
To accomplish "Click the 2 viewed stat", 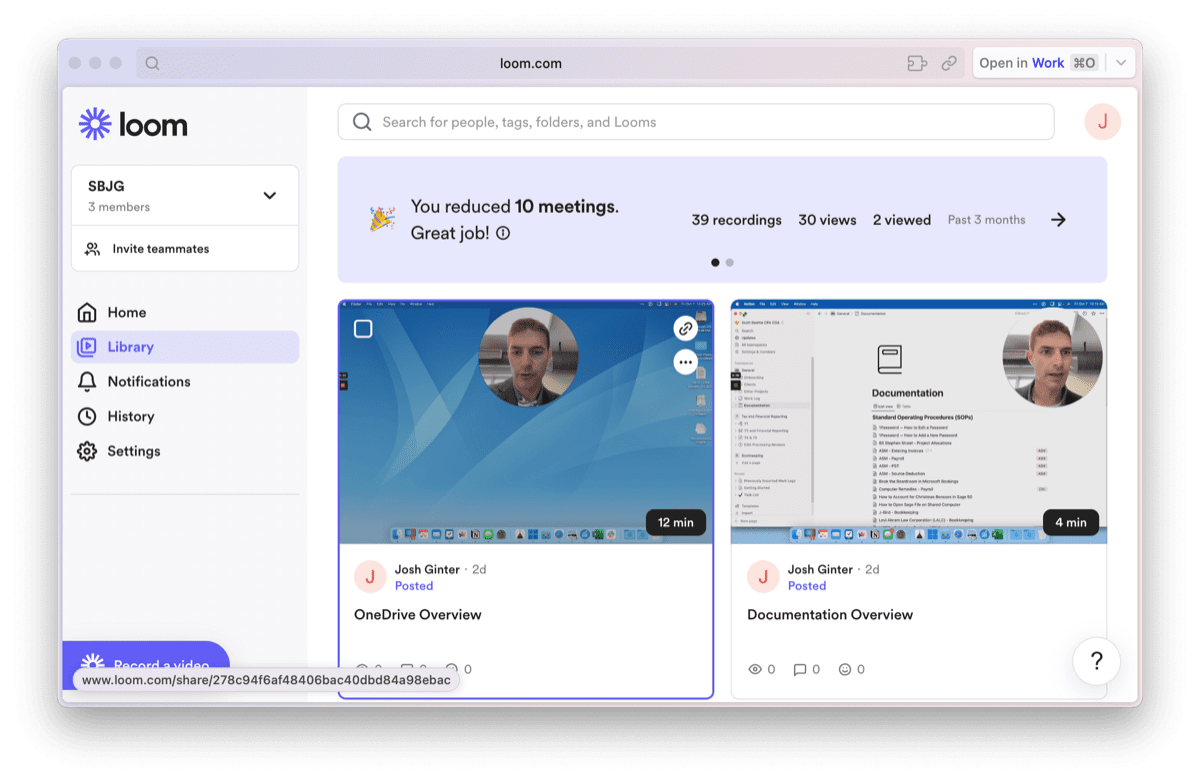I will (902, 220).
